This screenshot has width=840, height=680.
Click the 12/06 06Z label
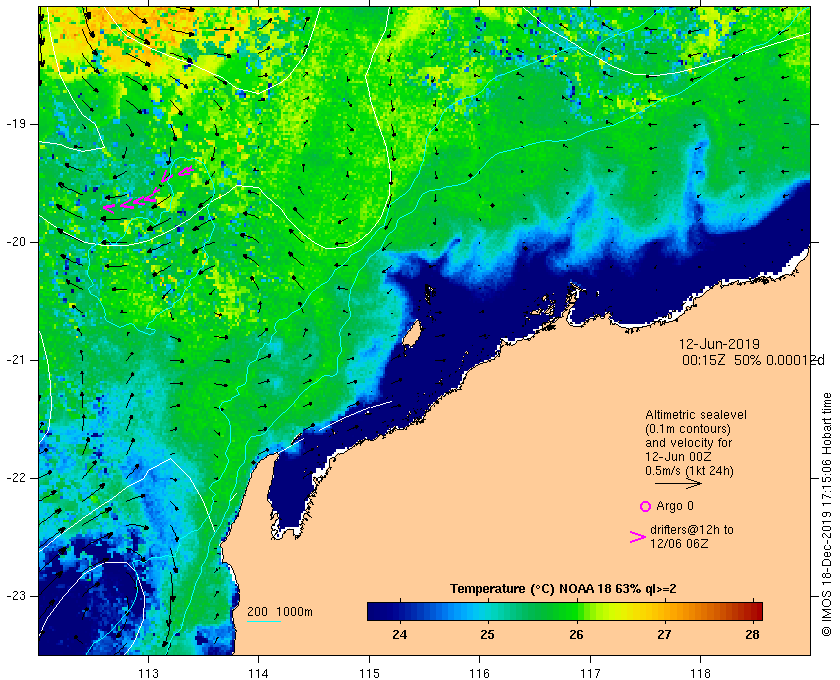click(679, 543)
